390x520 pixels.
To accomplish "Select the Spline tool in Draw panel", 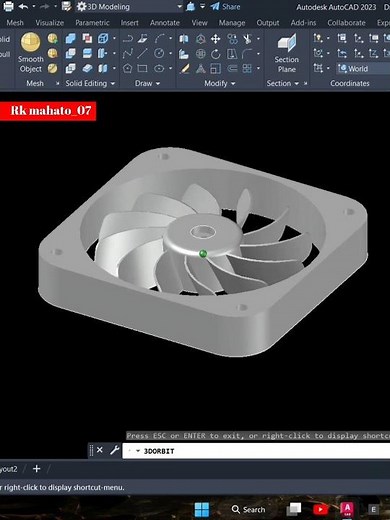I will (x=127, y=53).
